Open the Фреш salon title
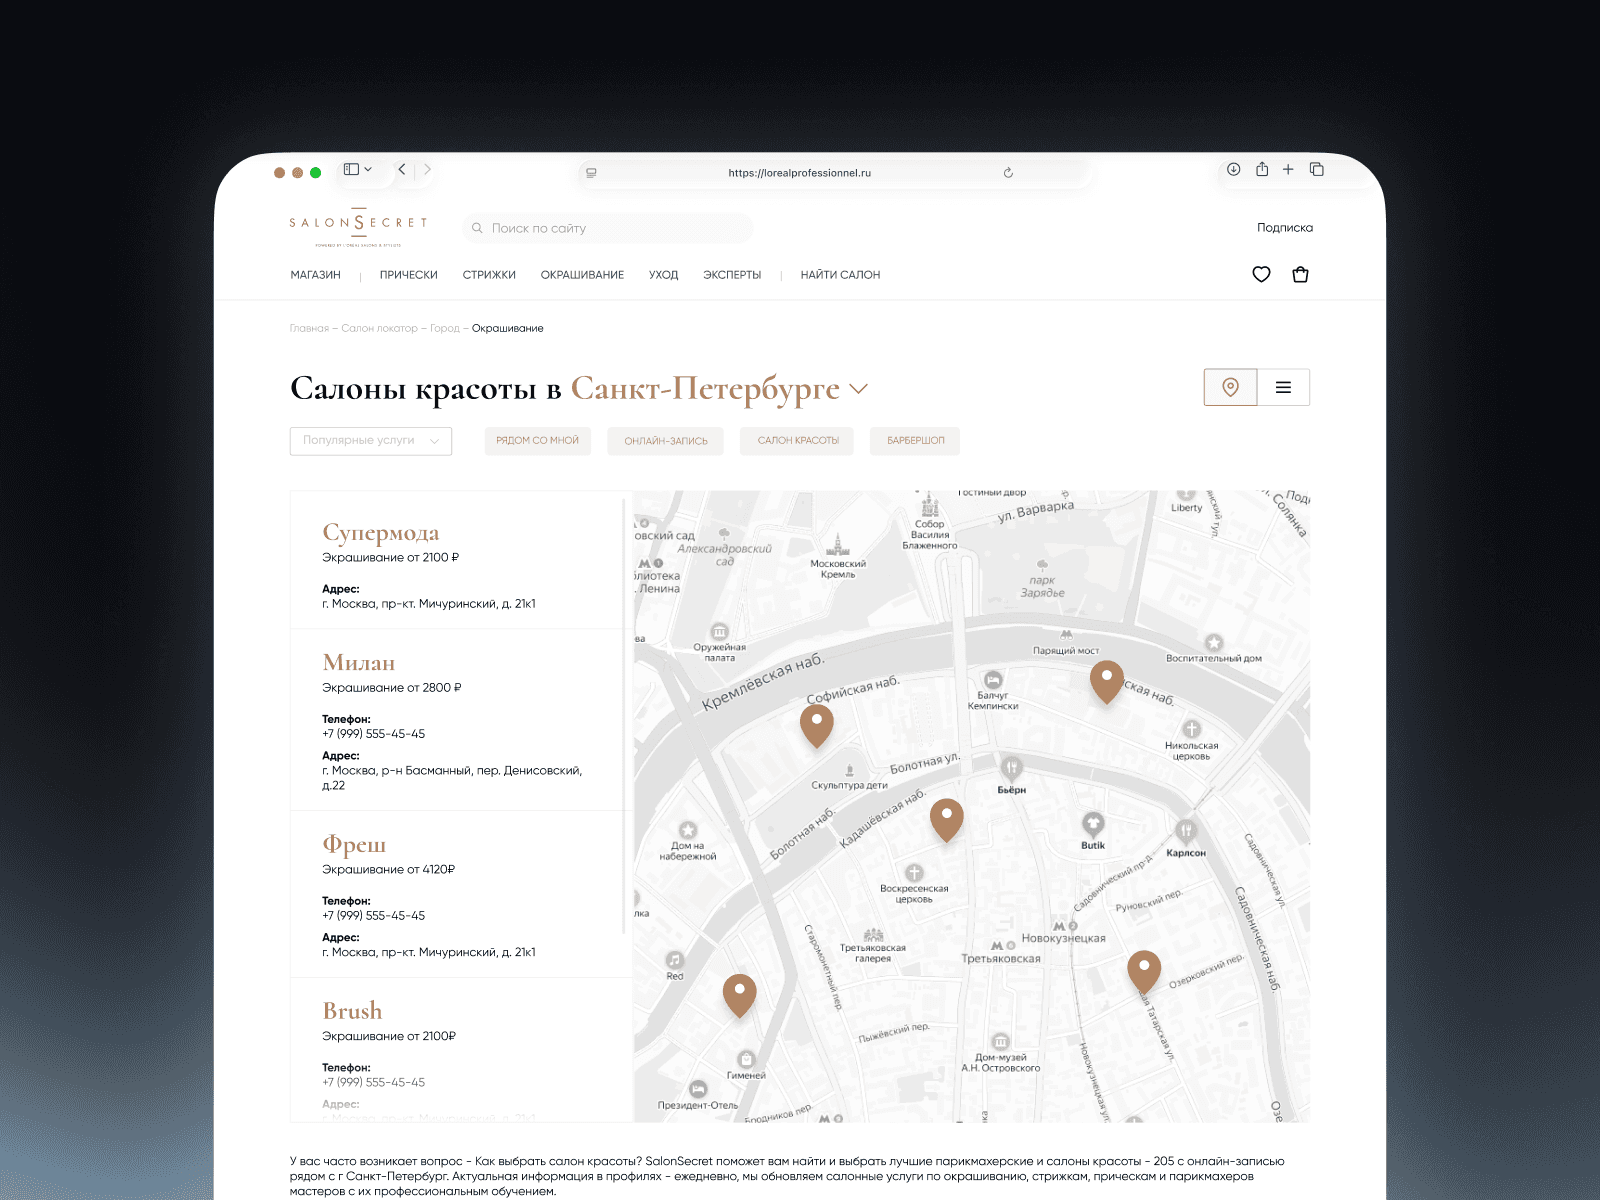The width and height of the screenshot is (1600, 1200). pyautogui.click(x=354, y=845)
